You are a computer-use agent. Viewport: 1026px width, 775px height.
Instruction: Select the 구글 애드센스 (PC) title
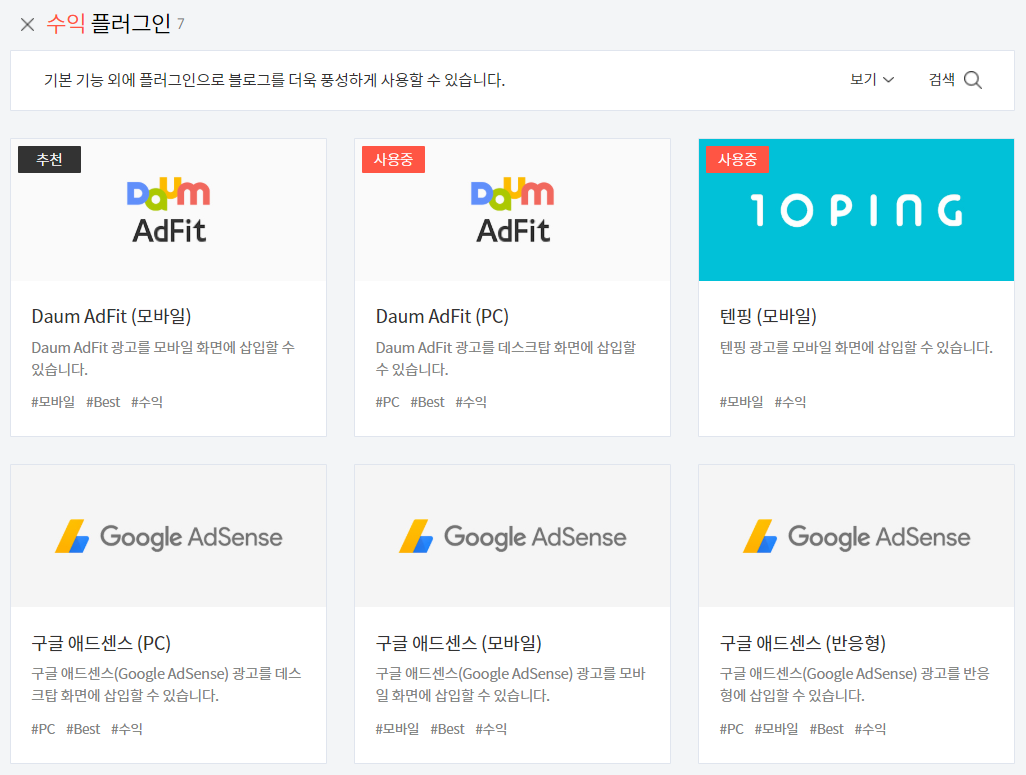click(x=101, y=643)
